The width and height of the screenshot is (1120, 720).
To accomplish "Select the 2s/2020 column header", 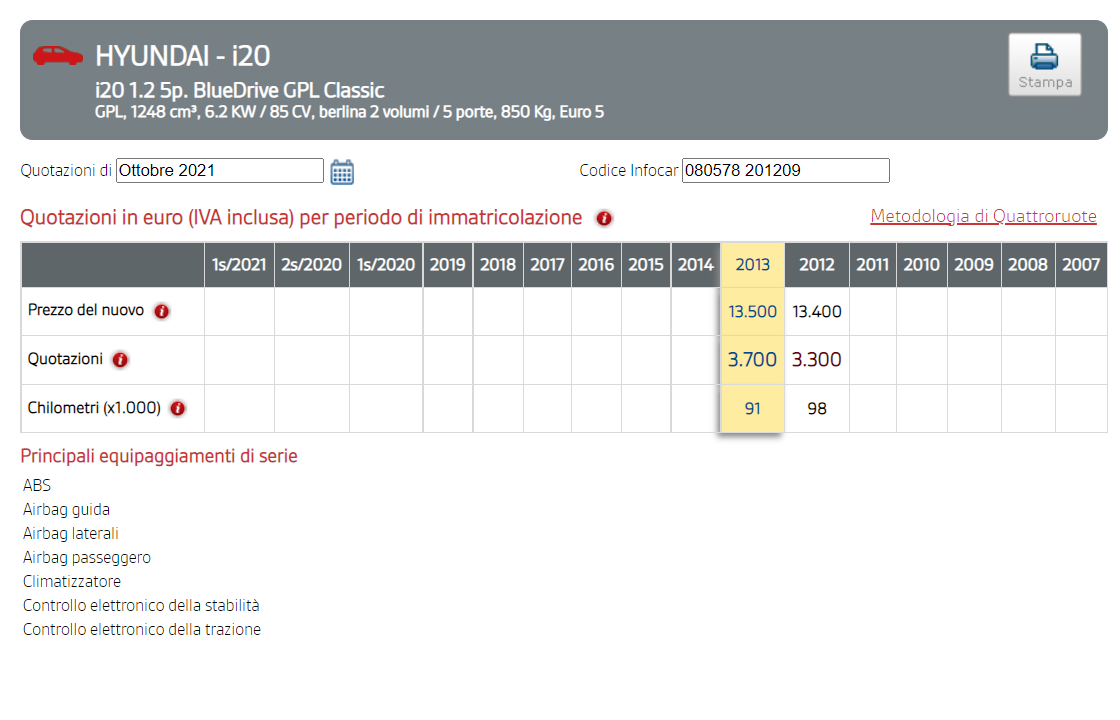I will (x=311, y=265).
